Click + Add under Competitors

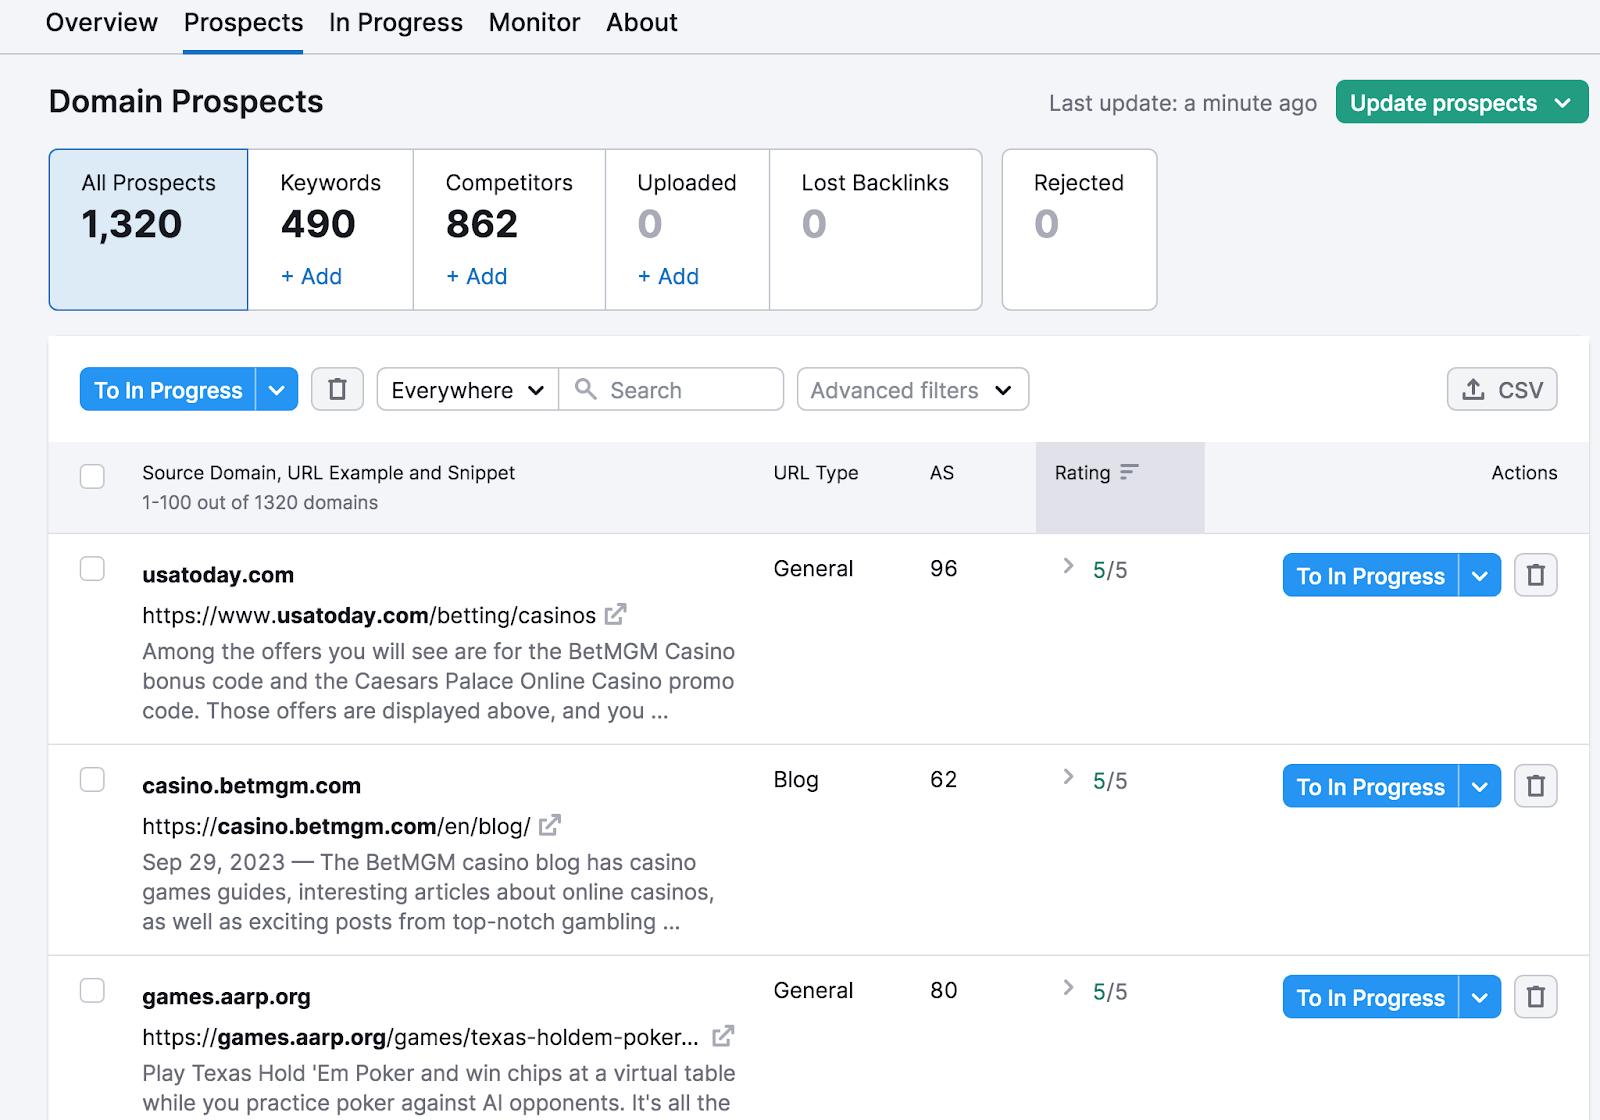(x=475, y=276)
